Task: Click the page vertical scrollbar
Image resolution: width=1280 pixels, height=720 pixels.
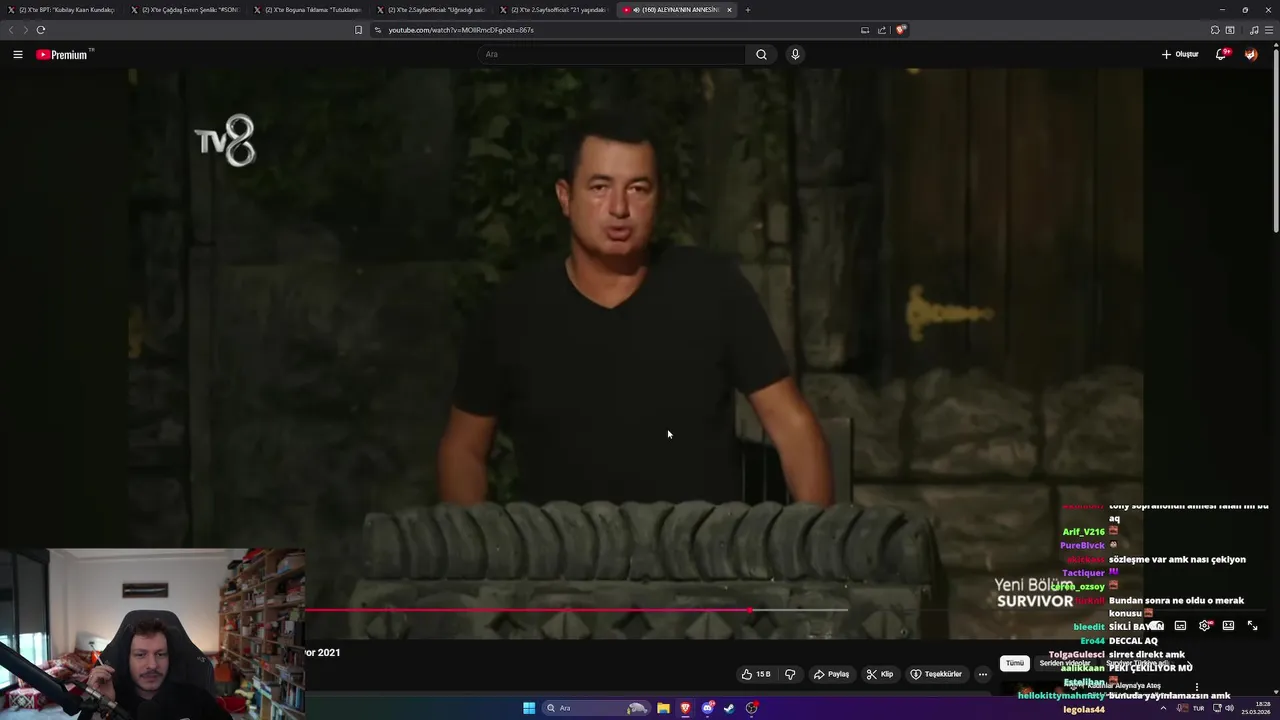Action: (x=1276, y=140)
